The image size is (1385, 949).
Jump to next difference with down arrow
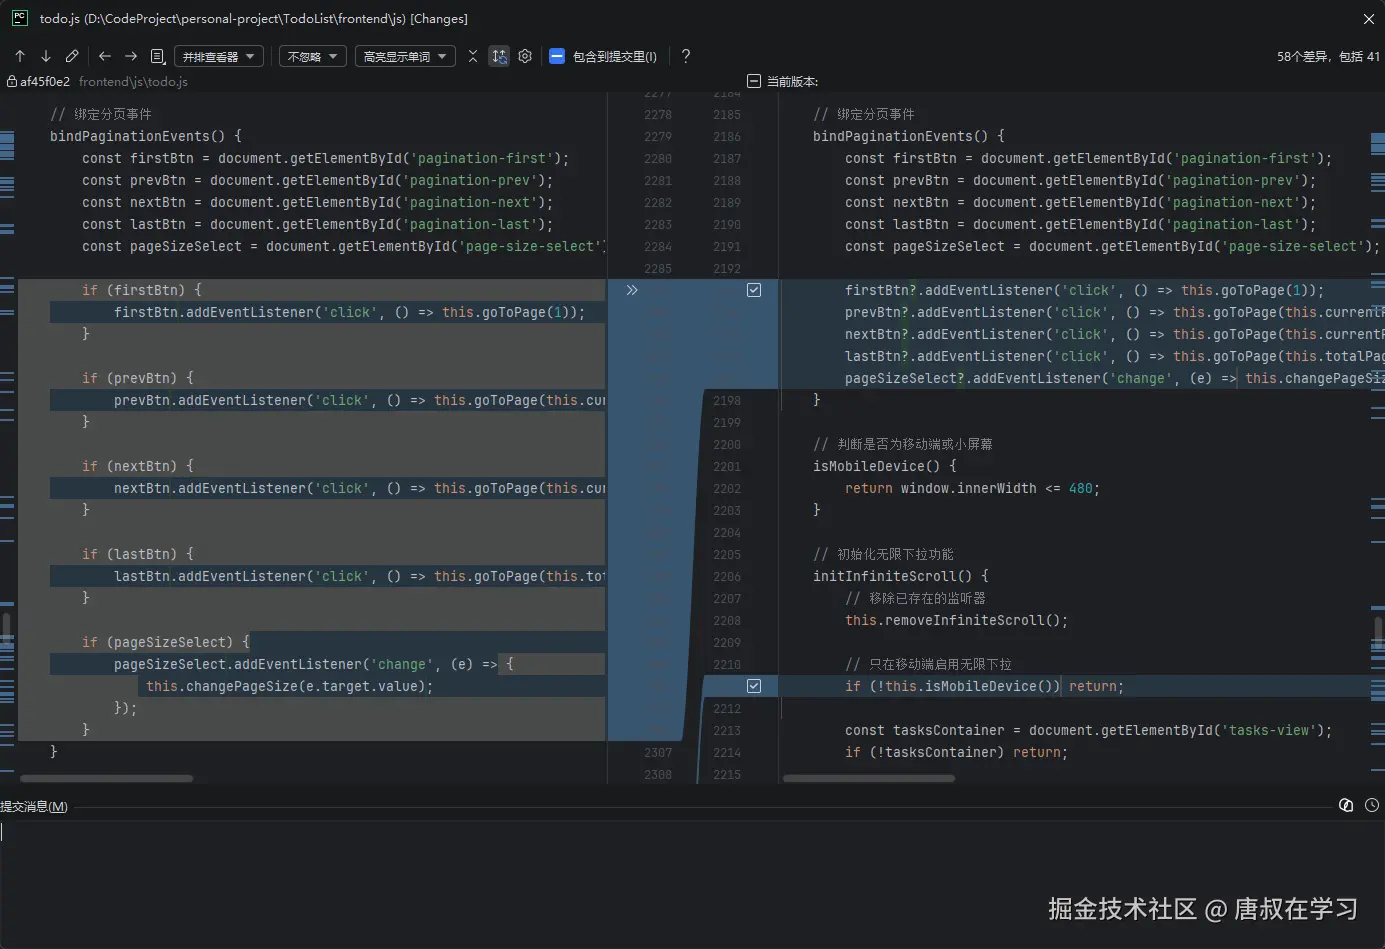coord(45,56)
